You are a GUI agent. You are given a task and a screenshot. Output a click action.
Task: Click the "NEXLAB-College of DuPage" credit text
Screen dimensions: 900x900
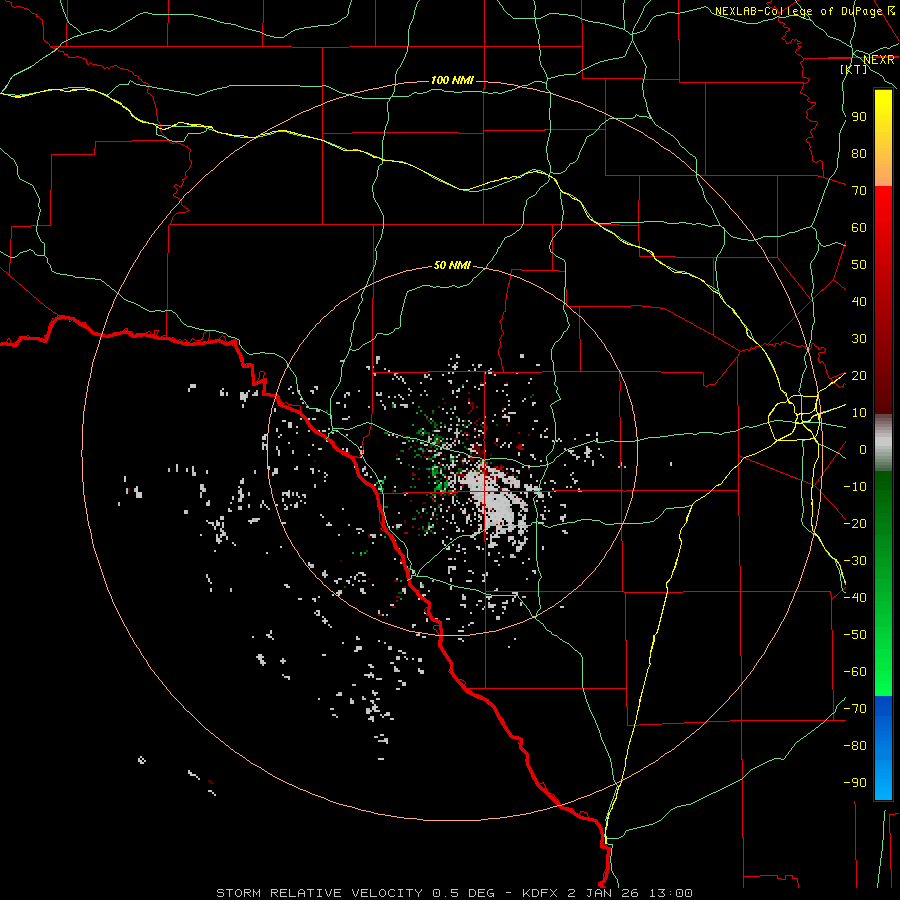[798, 11]
